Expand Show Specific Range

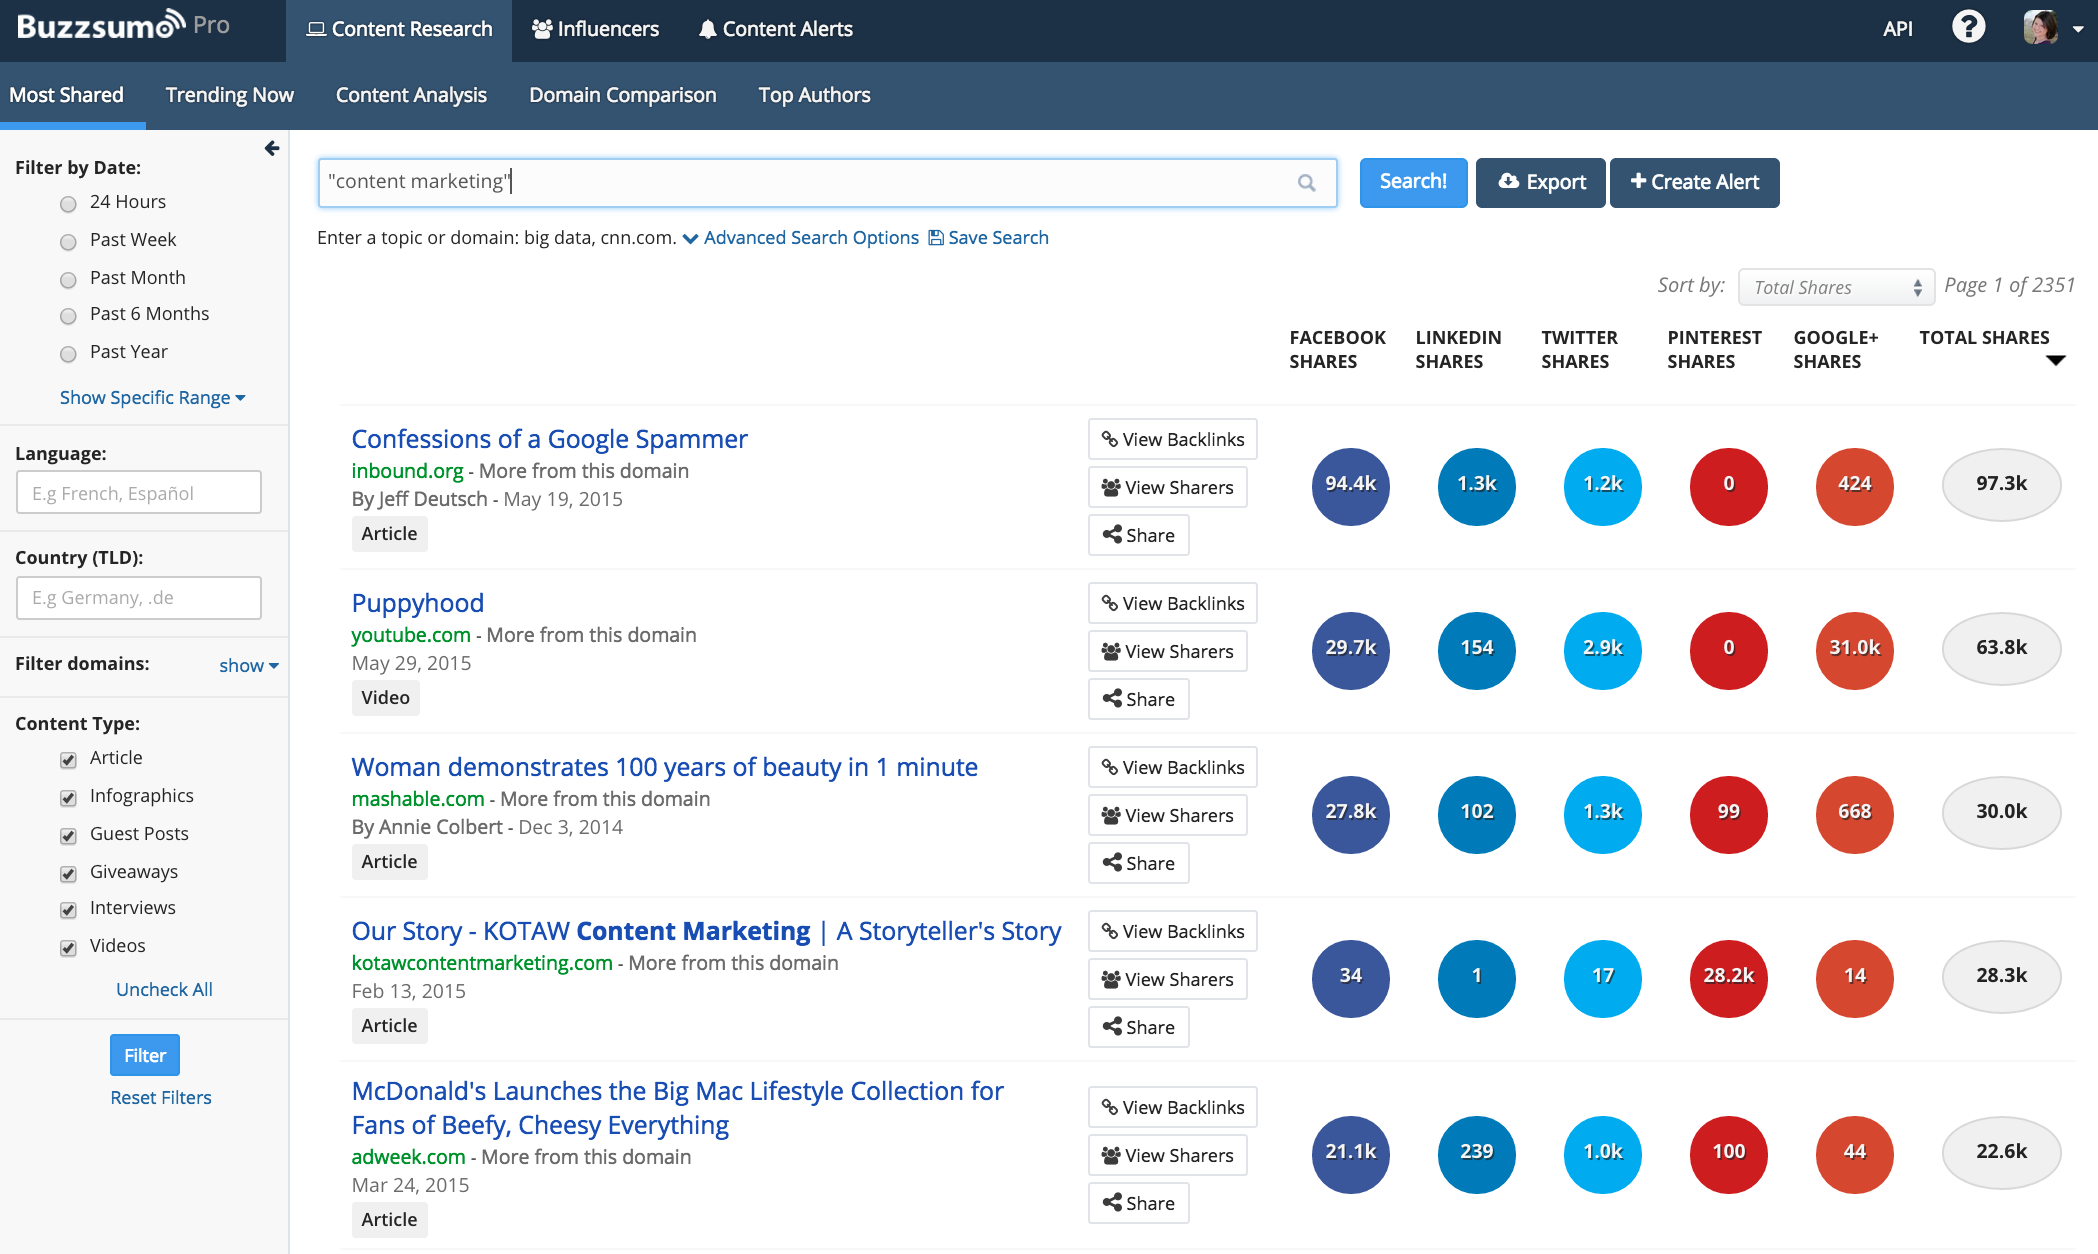click(152, 397)
